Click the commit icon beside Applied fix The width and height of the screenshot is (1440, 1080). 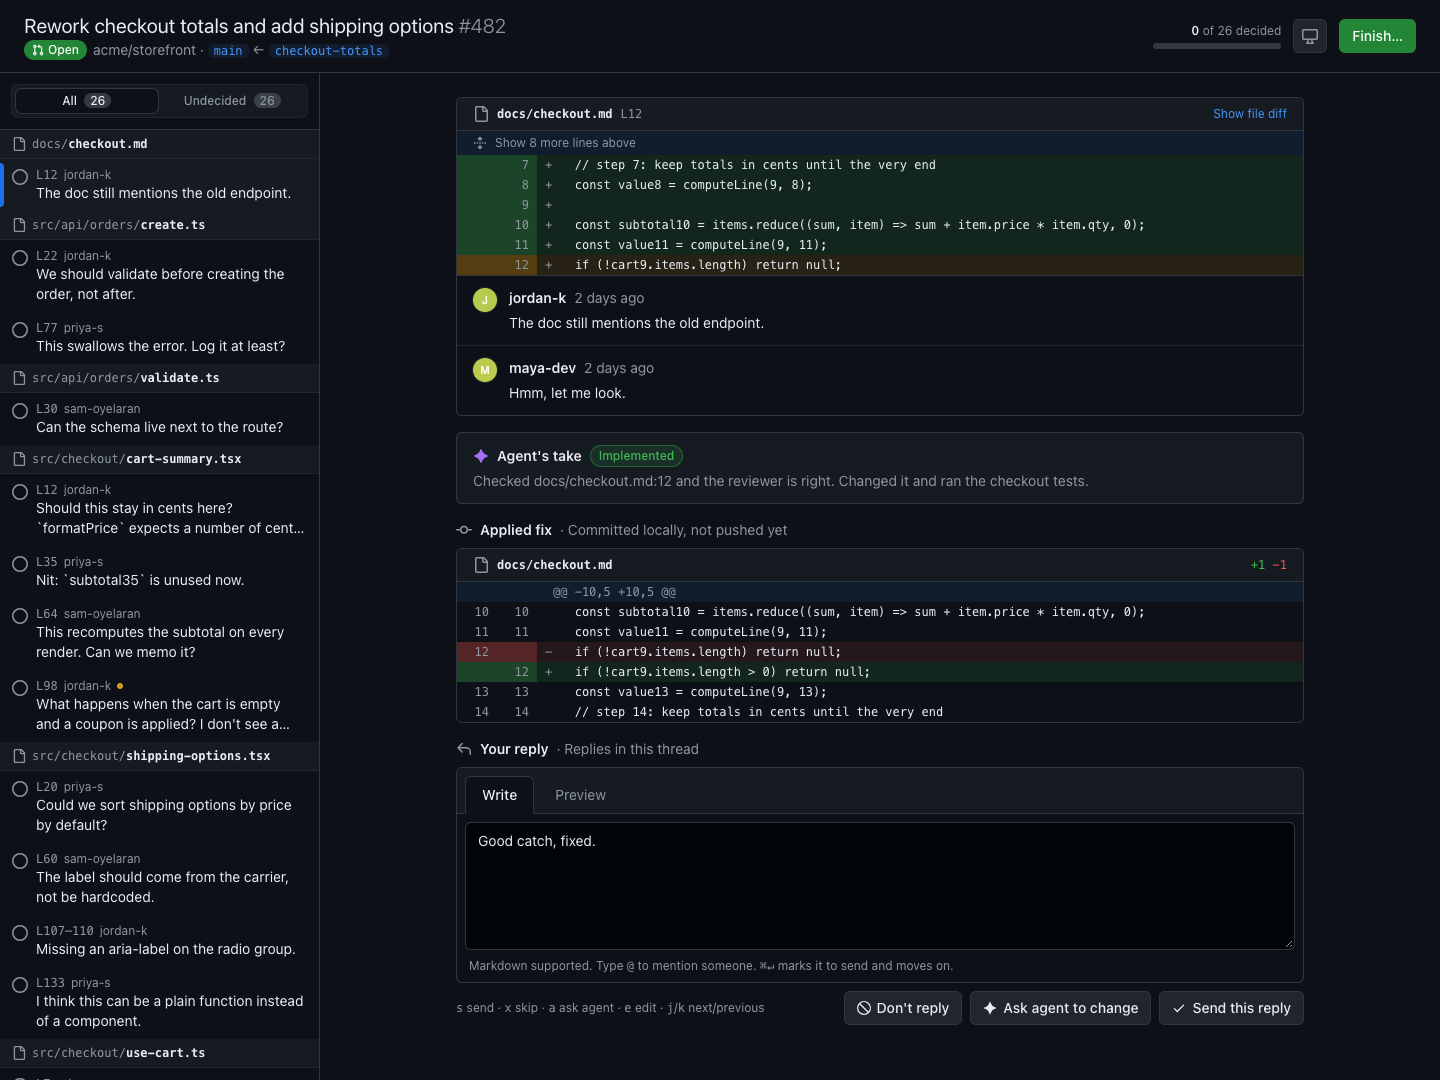click(464, 530)
